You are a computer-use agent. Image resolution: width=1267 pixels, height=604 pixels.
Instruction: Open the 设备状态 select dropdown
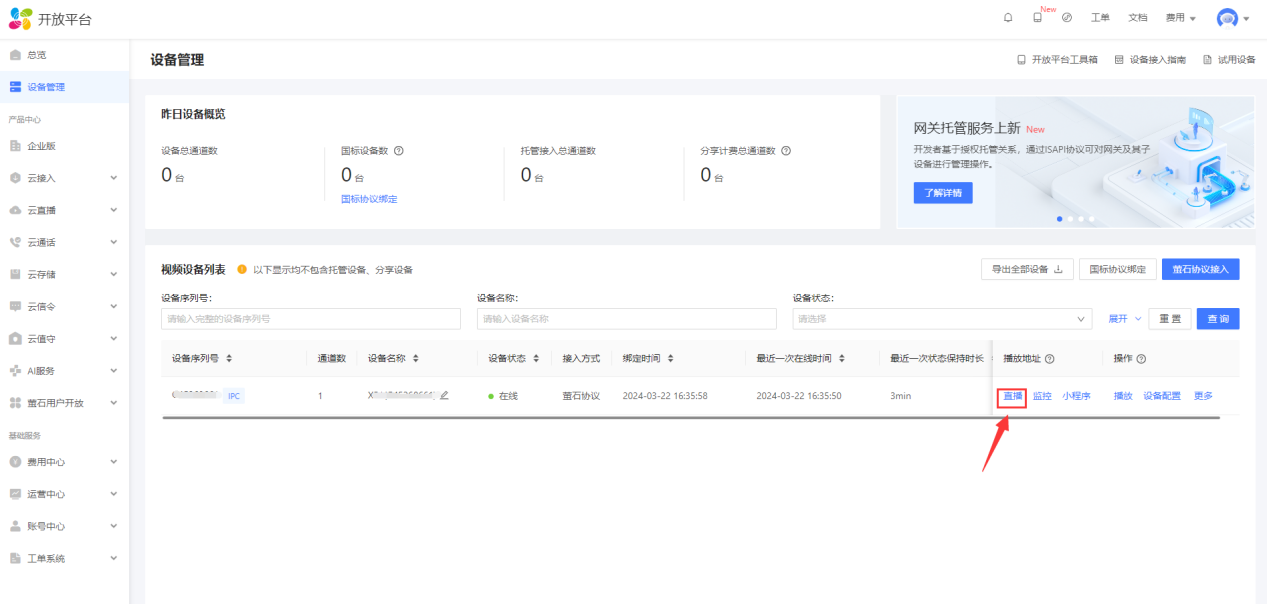tap(941, 319)
